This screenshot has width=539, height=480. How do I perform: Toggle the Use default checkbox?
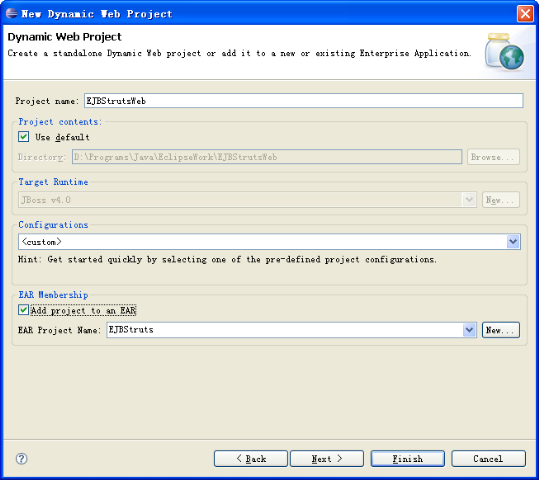tap(23, 137)
